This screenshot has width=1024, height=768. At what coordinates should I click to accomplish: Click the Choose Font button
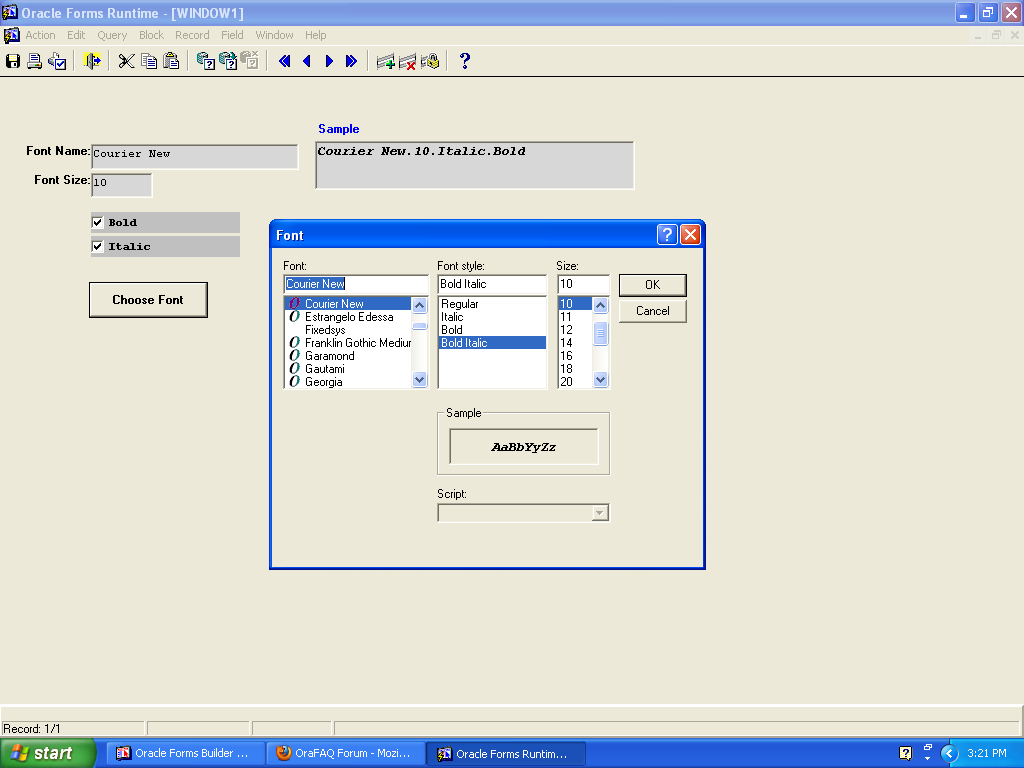pos(148,300)
